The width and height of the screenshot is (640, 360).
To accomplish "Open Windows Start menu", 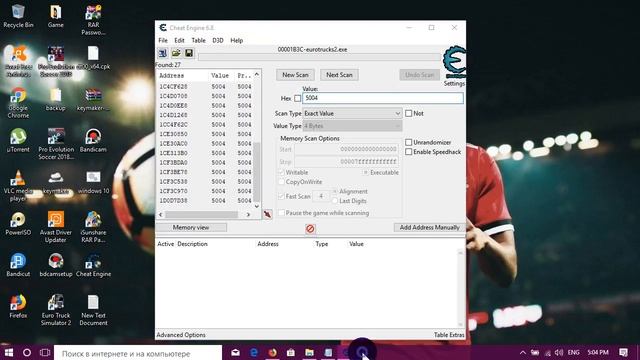I will pyautogui.click(x=9, y=352).
